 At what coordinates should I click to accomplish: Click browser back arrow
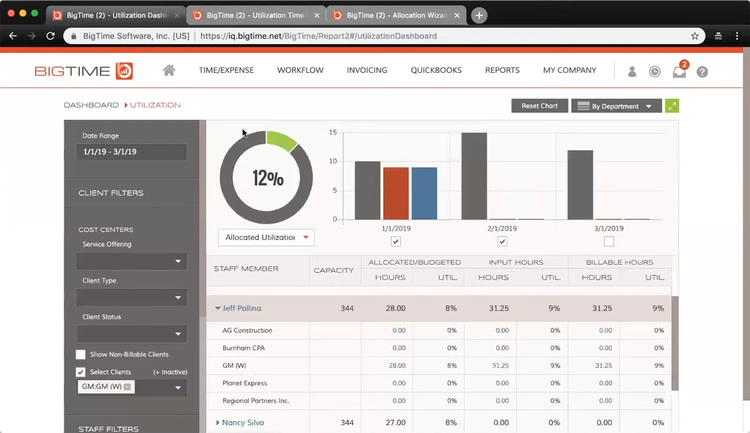[x=13, y=36]
